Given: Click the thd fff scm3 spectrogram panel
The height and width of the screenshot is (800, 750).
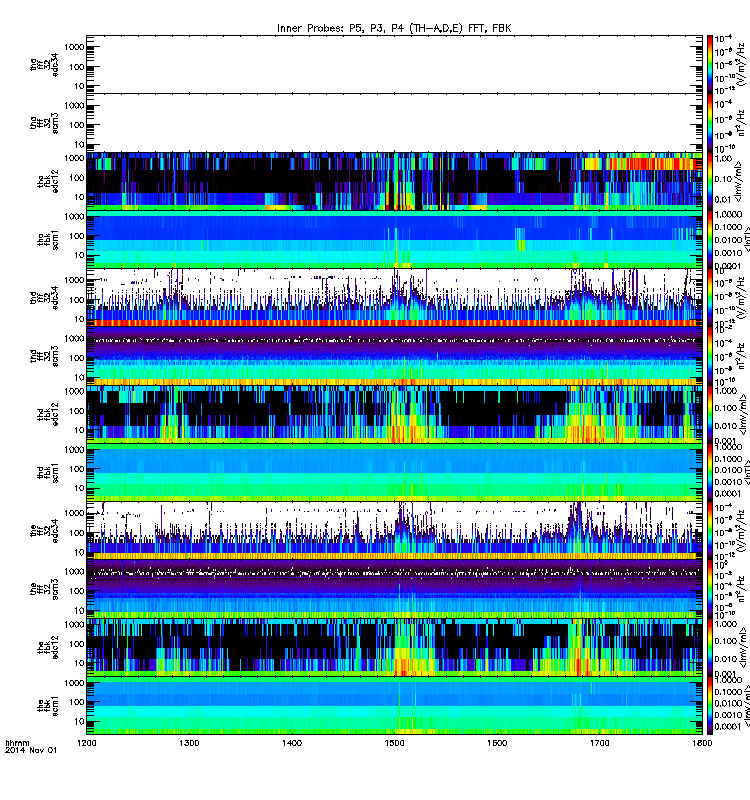Looking at the screenshot, I should (394, 356).
